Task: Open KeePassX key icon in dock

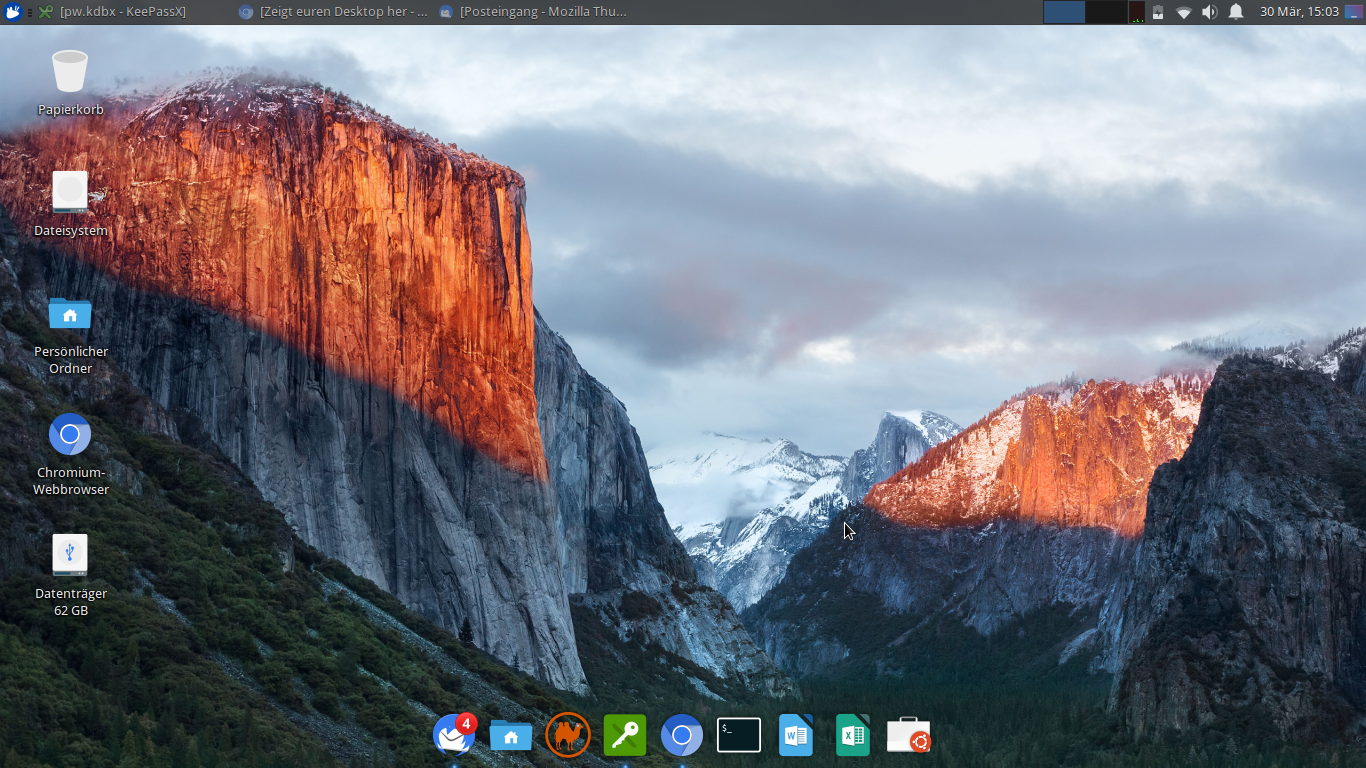Action: (625, 736)
